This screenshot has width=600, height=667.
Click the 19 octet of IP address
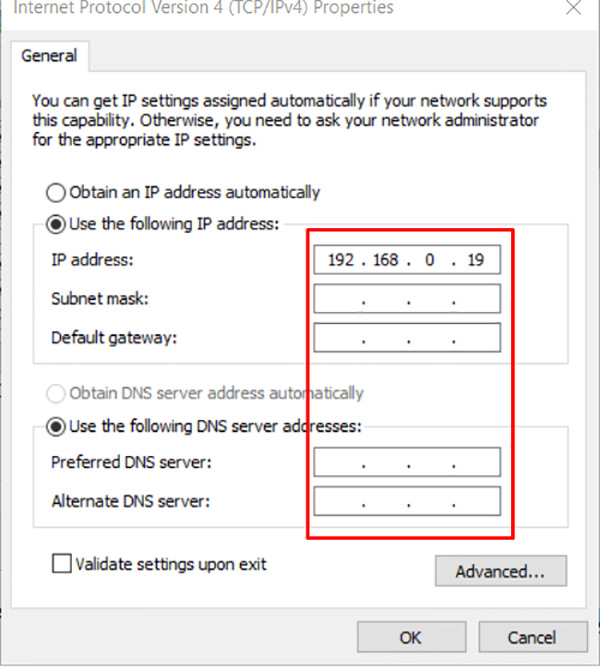(475, 260)
